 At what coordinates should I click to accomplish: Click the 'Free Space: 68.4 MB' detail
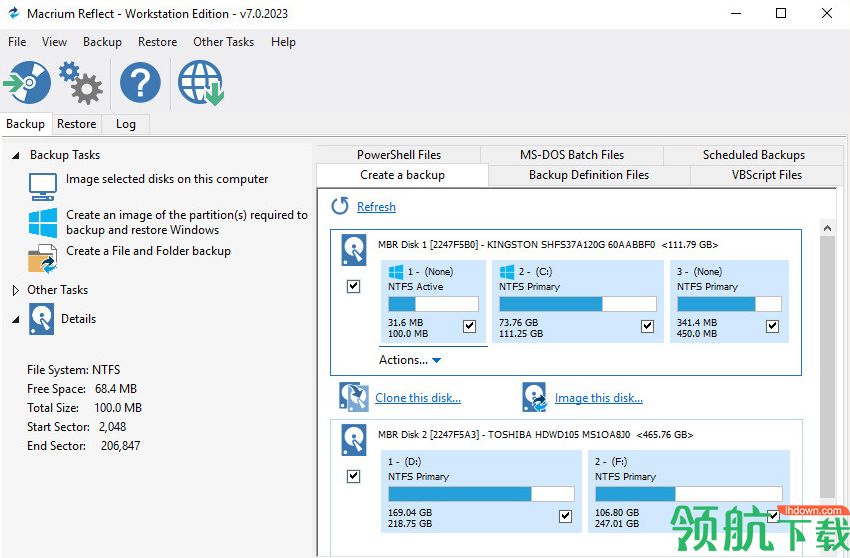click(x=82, y=389)
